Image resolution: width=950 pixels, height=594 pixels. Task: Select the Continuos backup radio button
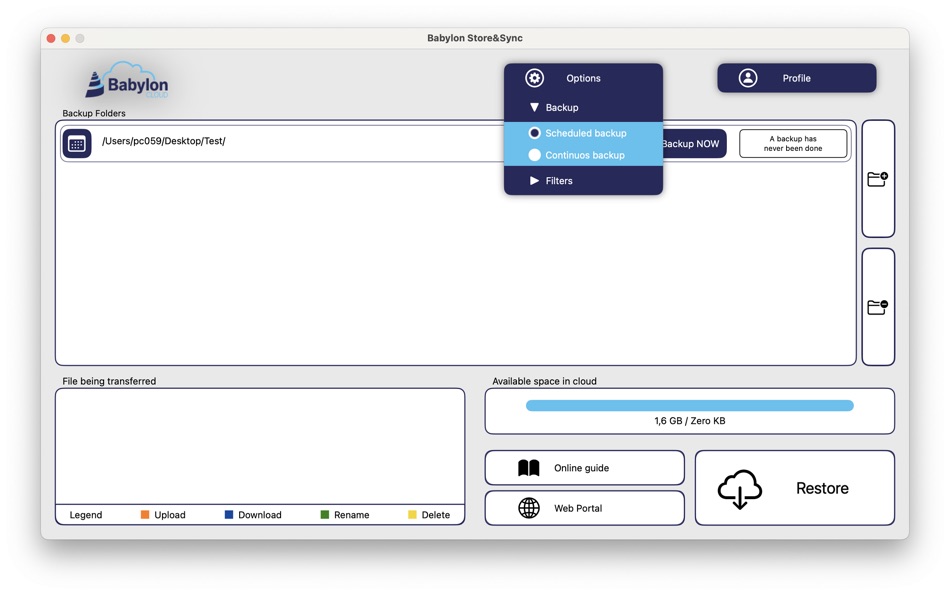534,155
